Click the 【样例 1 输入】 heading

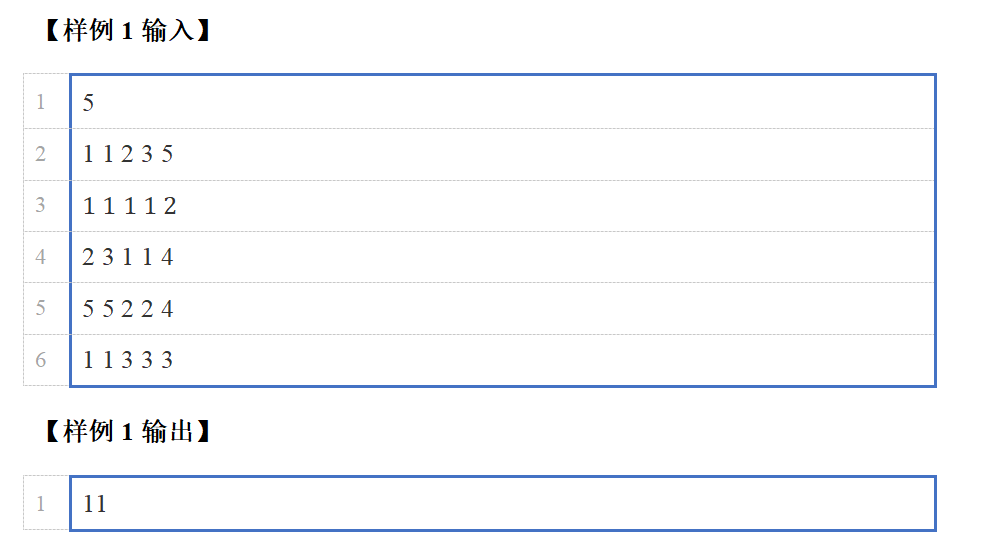(x=127, y=31)
